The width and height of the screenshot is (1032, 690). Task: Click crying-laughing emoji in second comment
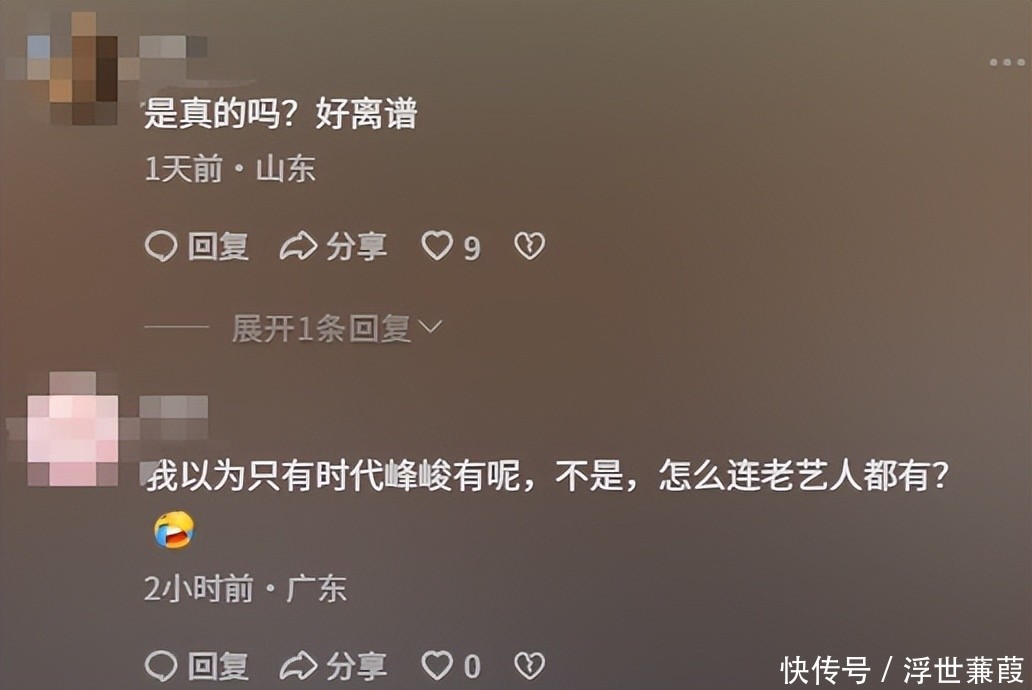coord(174,529)
